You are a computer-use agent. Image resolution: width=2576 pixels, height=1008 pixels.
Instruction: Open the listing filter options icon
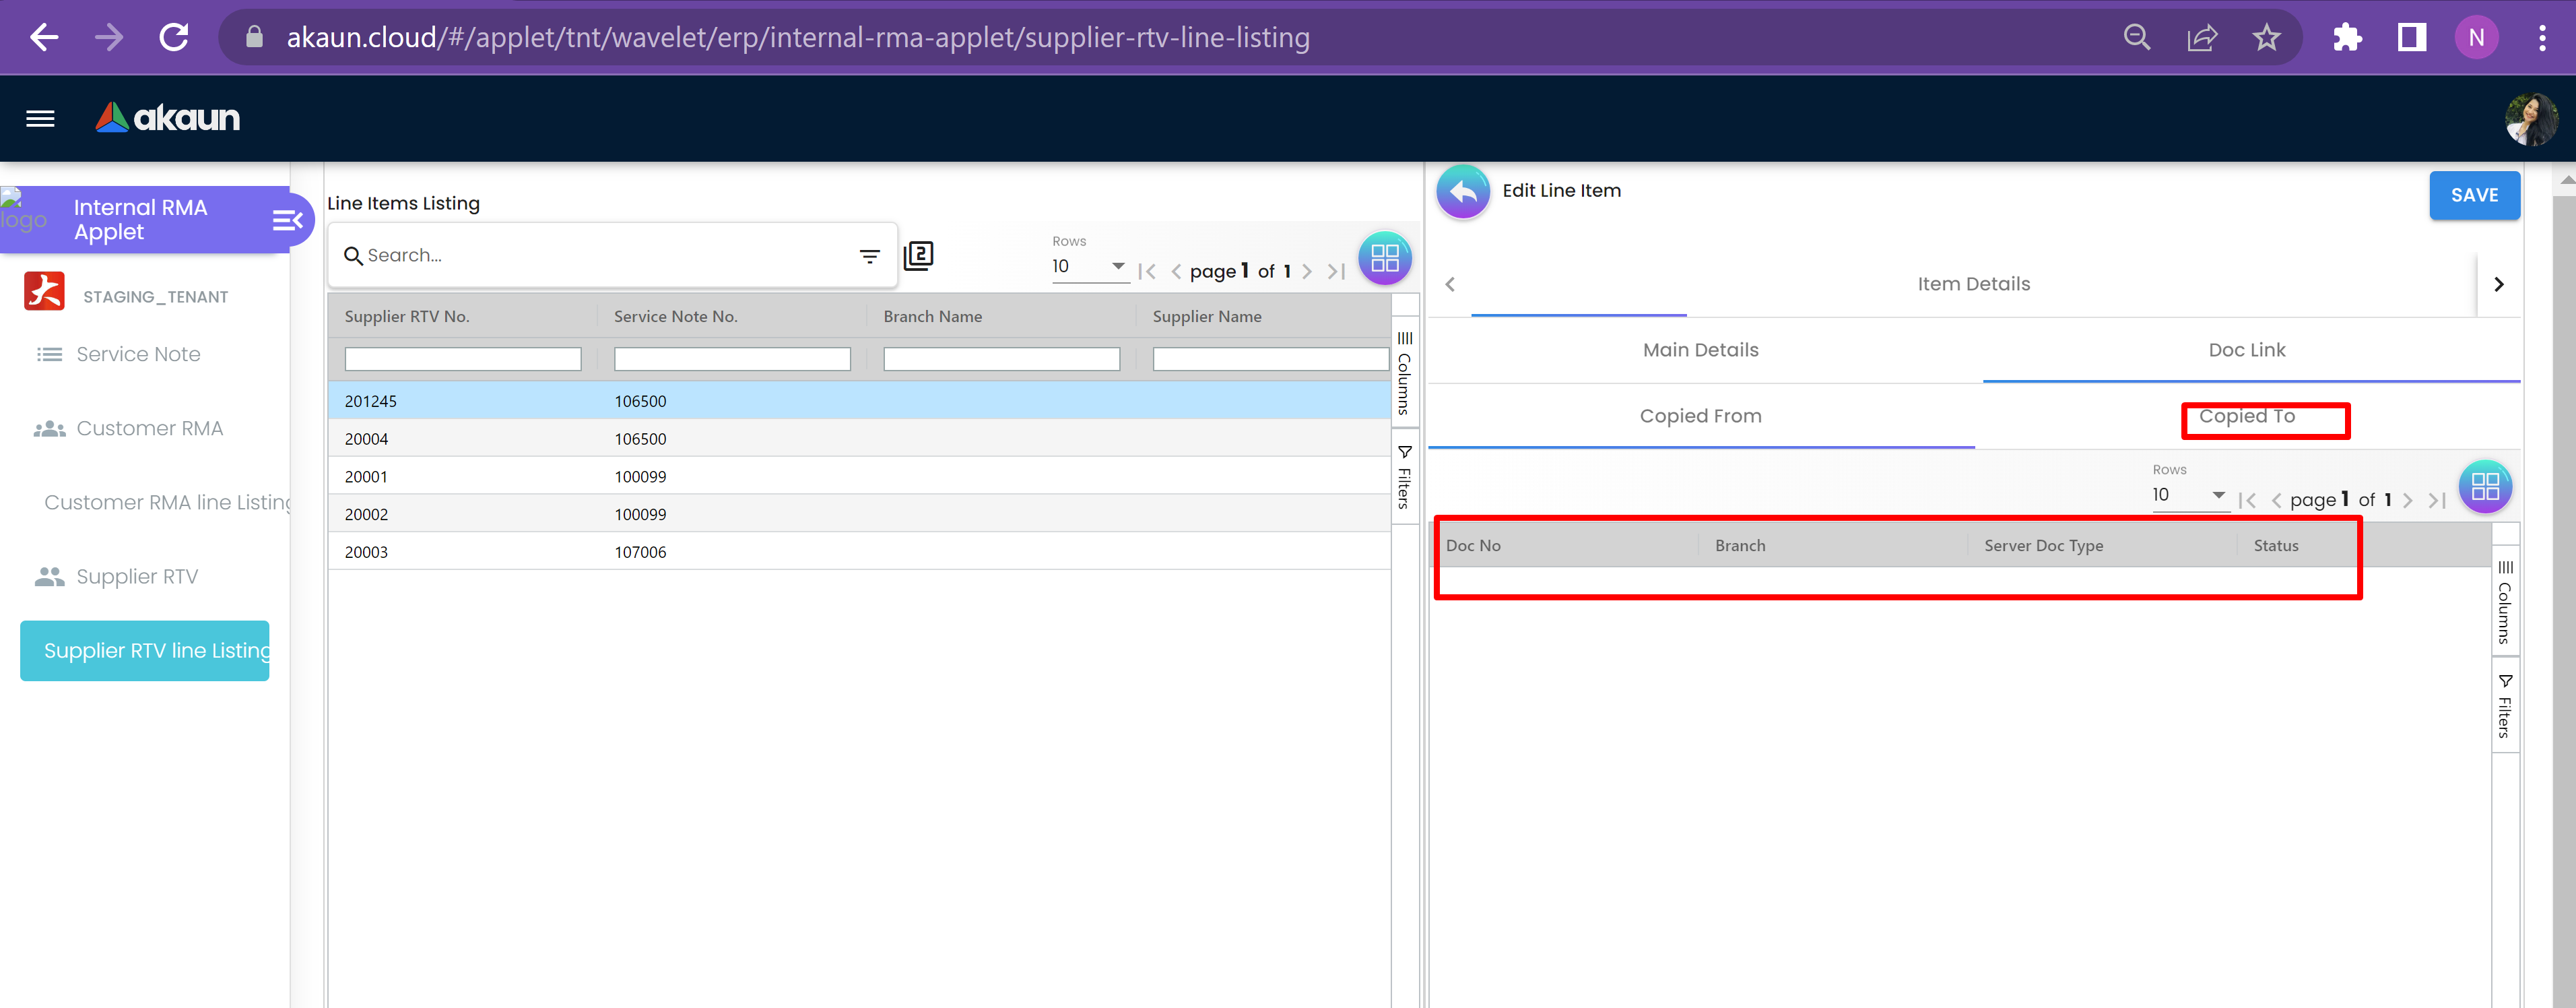click(x=869, y=256)
